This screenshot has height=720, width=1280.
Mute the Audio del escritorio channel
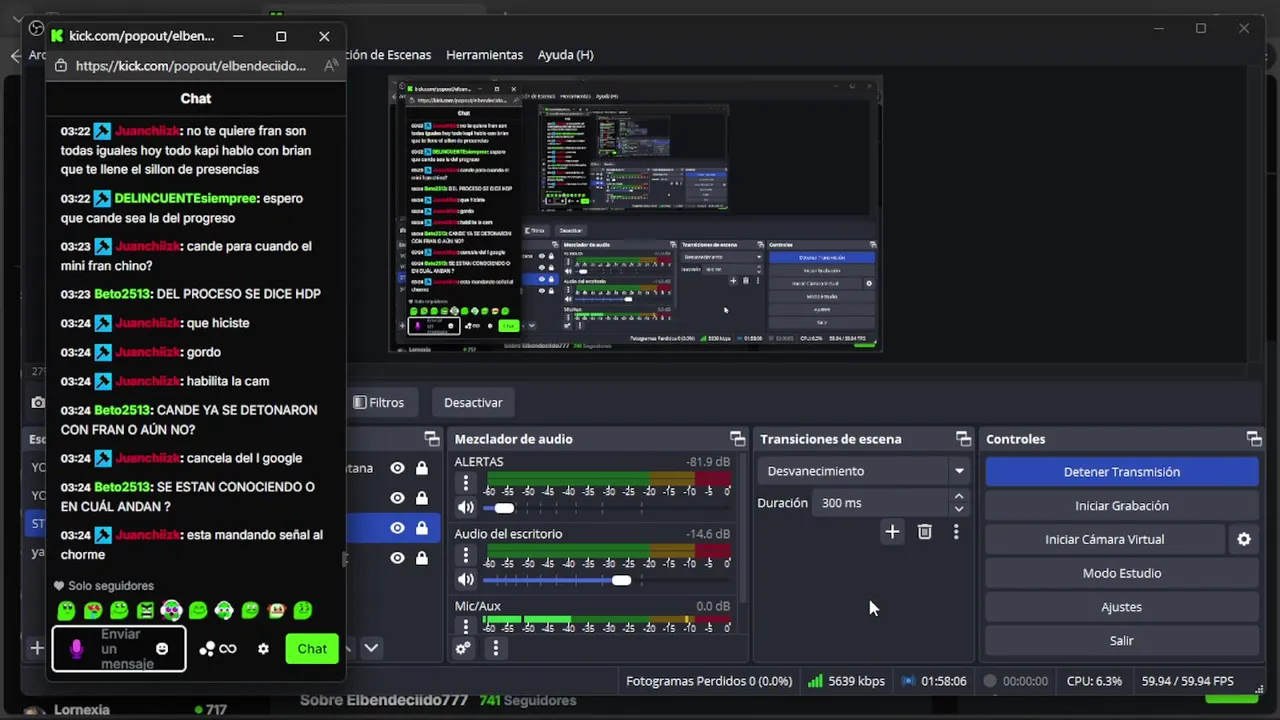465,579
